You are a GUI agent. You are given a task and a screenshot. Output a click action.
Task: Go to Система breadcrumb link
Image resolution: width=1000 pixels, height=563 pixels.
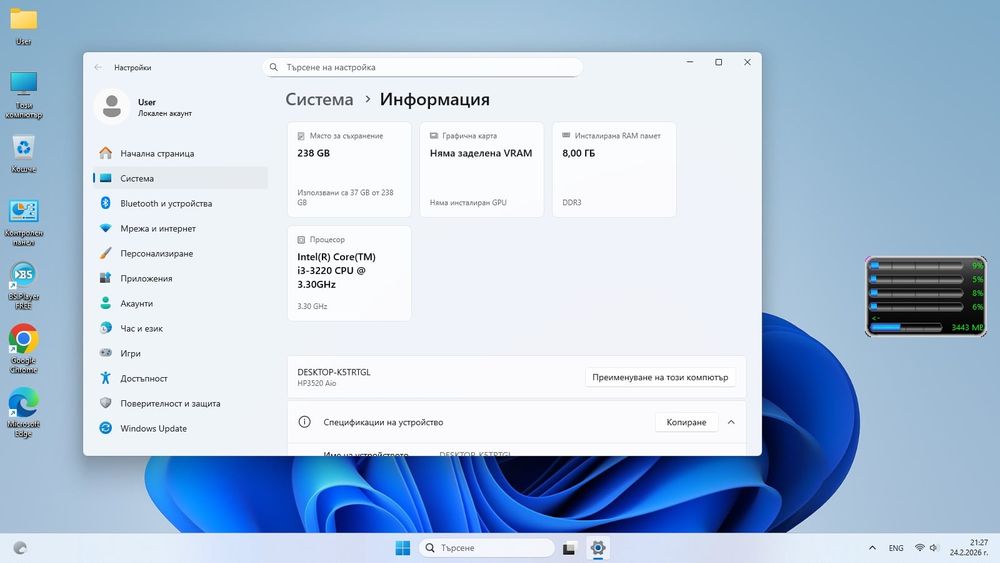319,99
